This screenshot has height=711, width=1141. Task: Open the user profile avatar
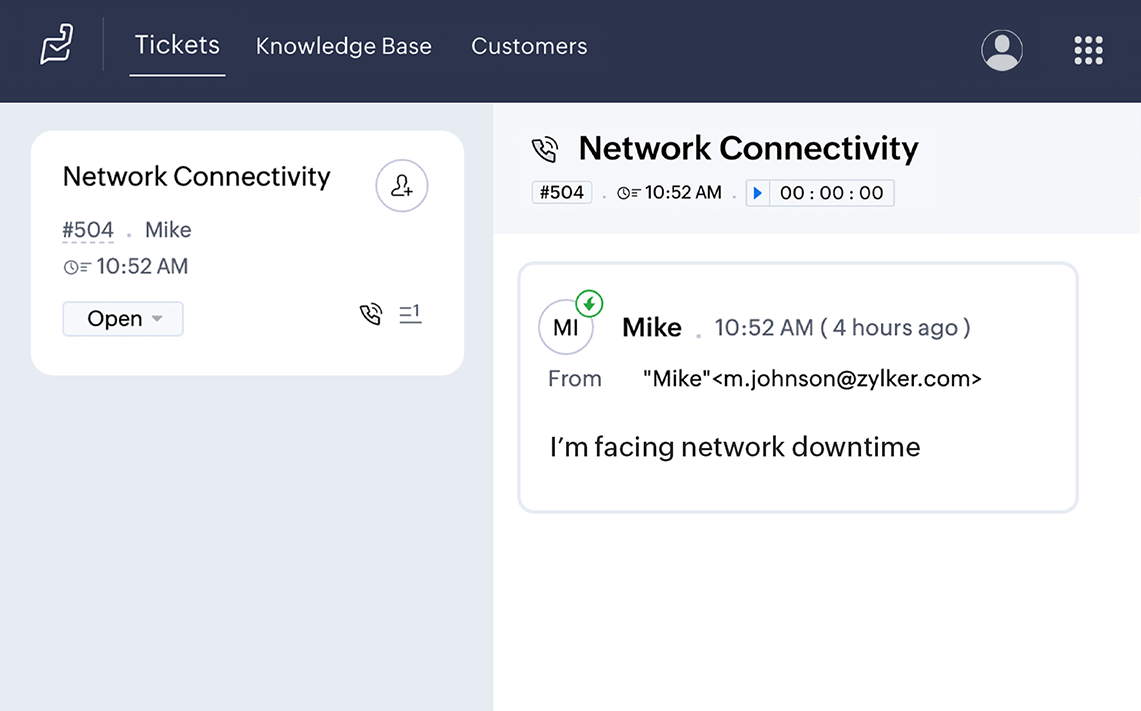click(1001, 50)
